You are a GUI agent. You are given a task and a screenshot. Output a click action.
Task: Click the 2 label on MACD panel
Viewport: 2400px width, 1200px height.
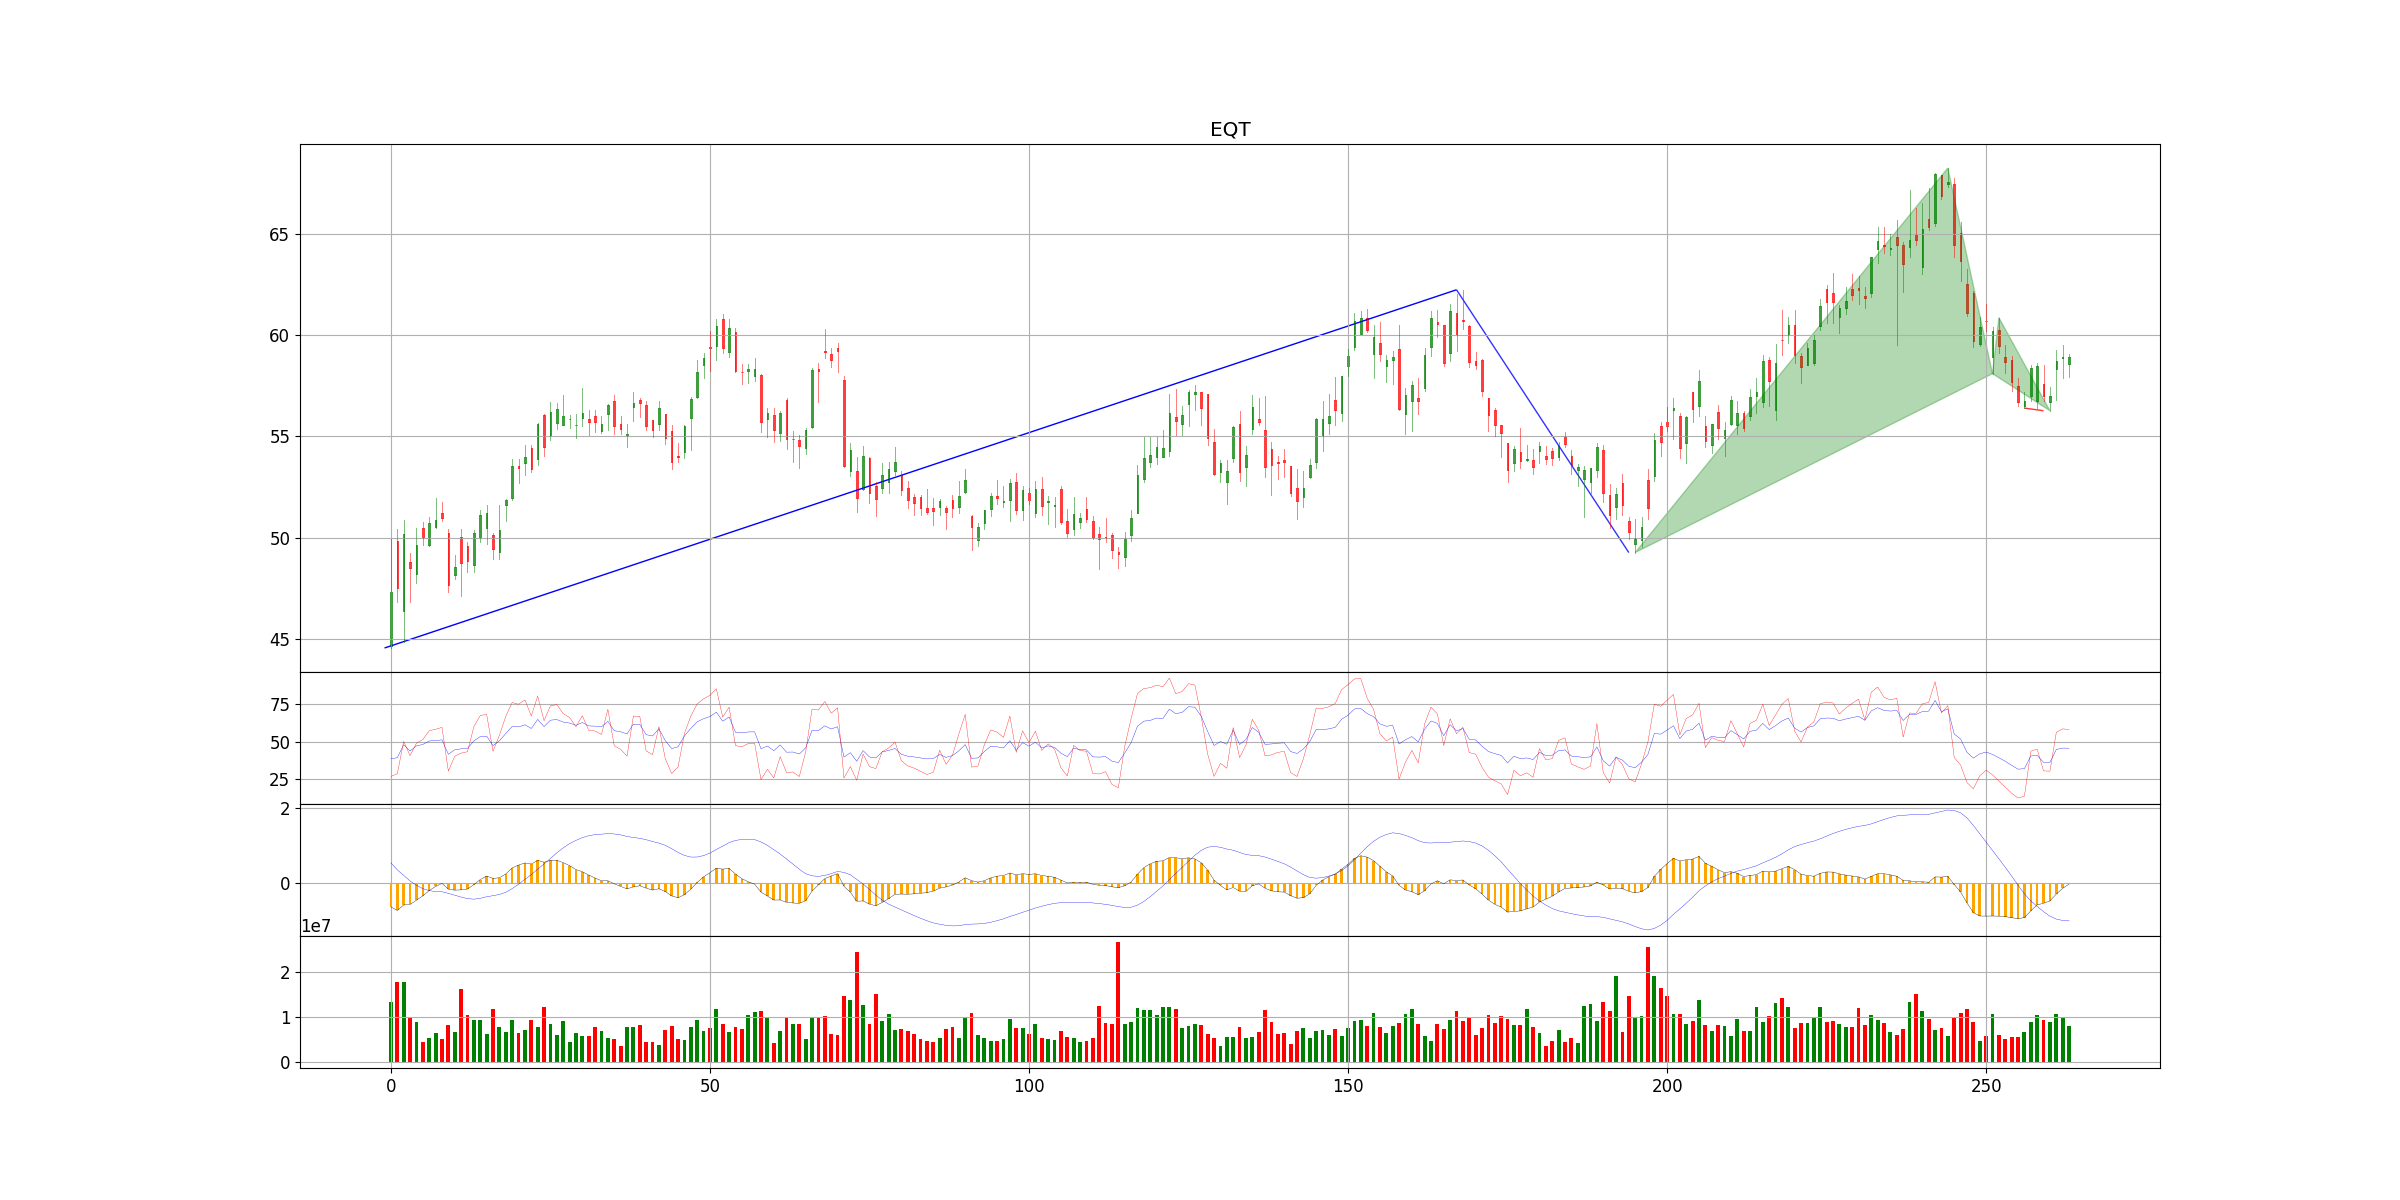pos(285,809)
